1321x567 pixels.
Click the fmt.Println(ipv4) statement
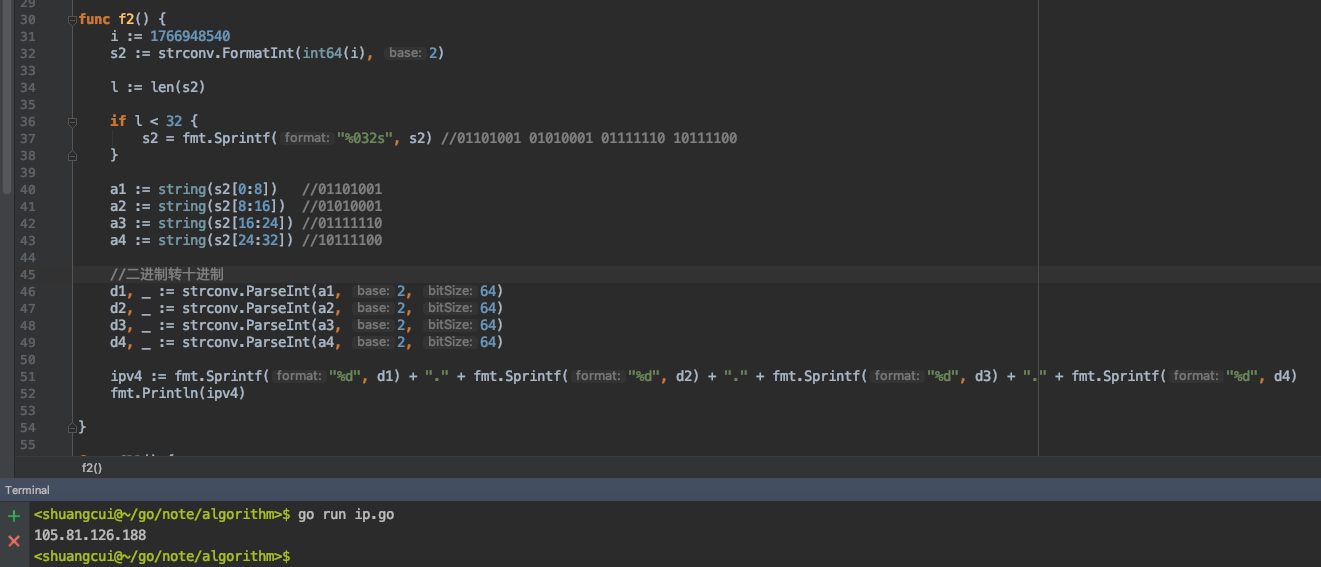[x=178, y=393]
